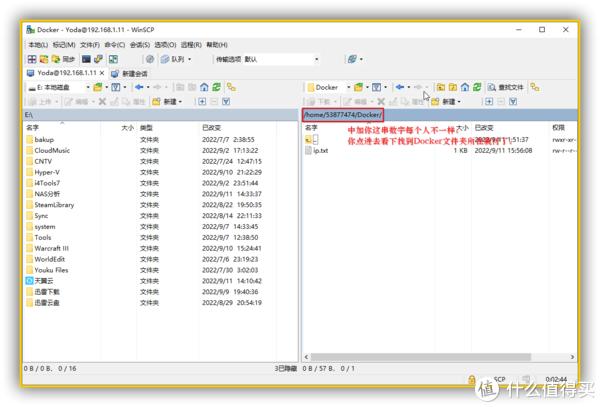Click the remote panel directory tree icon
600x407 pixels.
coord(535,87)
